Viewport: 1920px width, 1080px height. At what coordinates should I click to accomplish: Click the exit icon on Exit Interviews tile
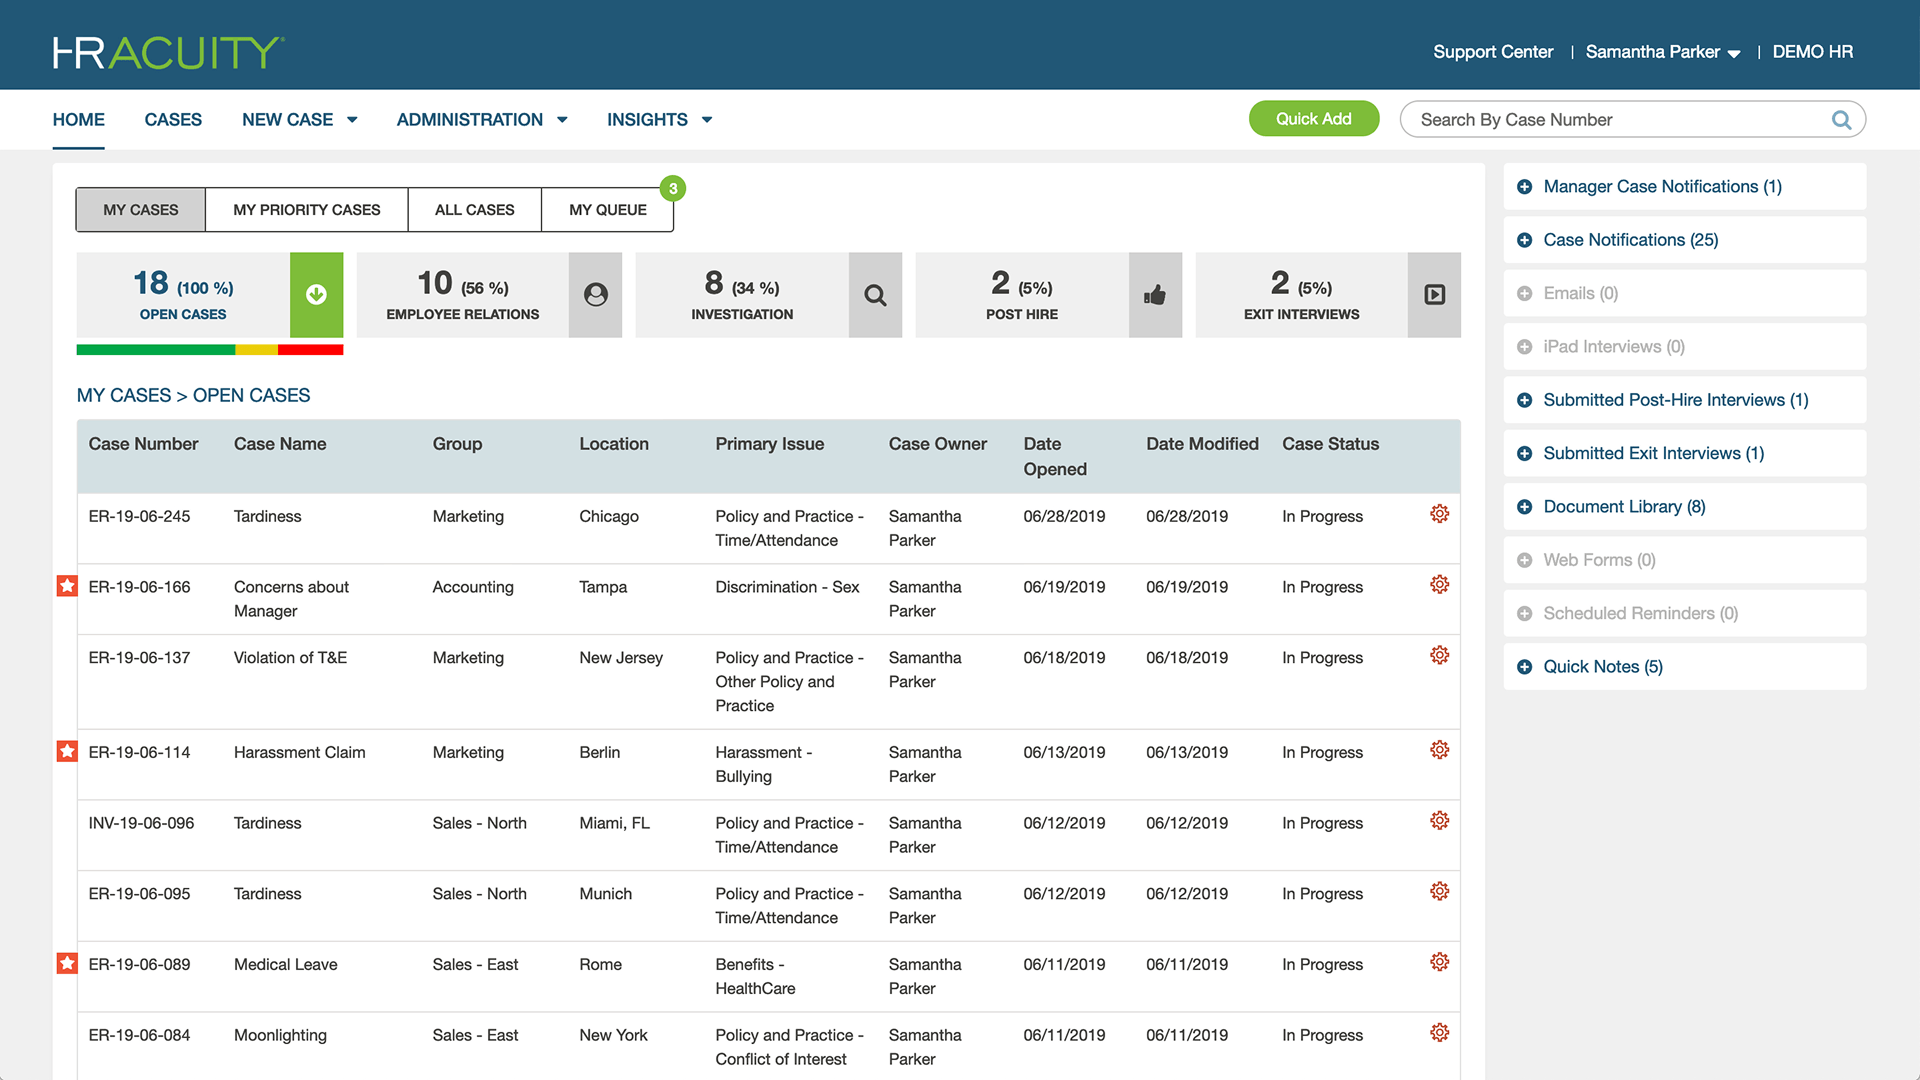click(1434, 295)
